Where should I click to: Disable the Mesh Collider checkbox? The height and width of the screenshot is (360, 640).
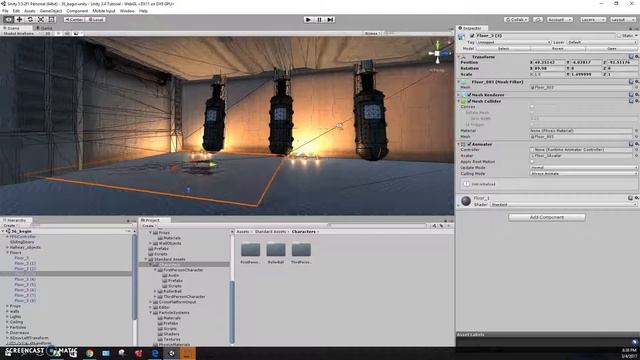coord(469,101)
